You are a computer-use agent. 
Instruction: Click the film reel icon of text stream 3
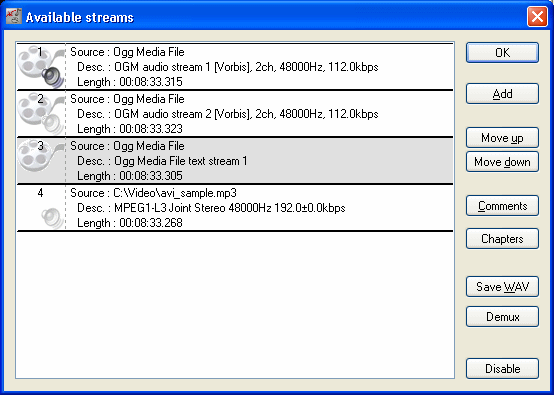click(41, 156)
